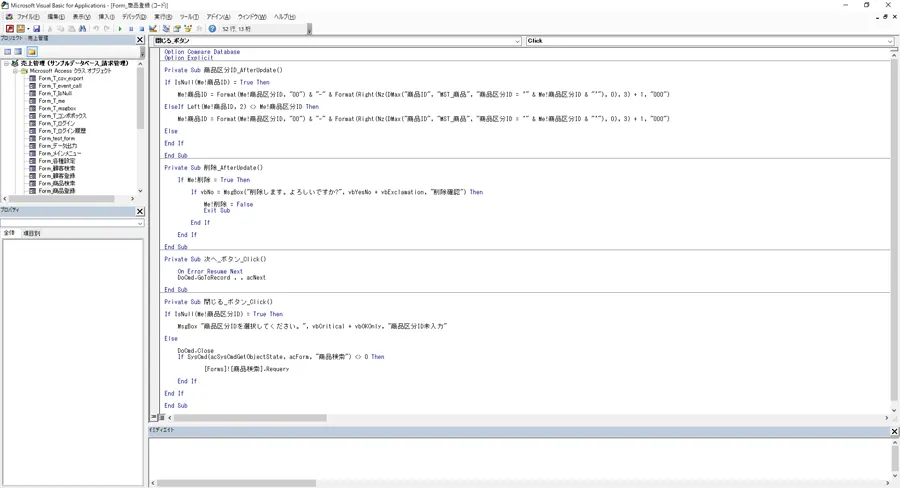Click inside the イミディエイト input area
900x488 pixels.
519,458
